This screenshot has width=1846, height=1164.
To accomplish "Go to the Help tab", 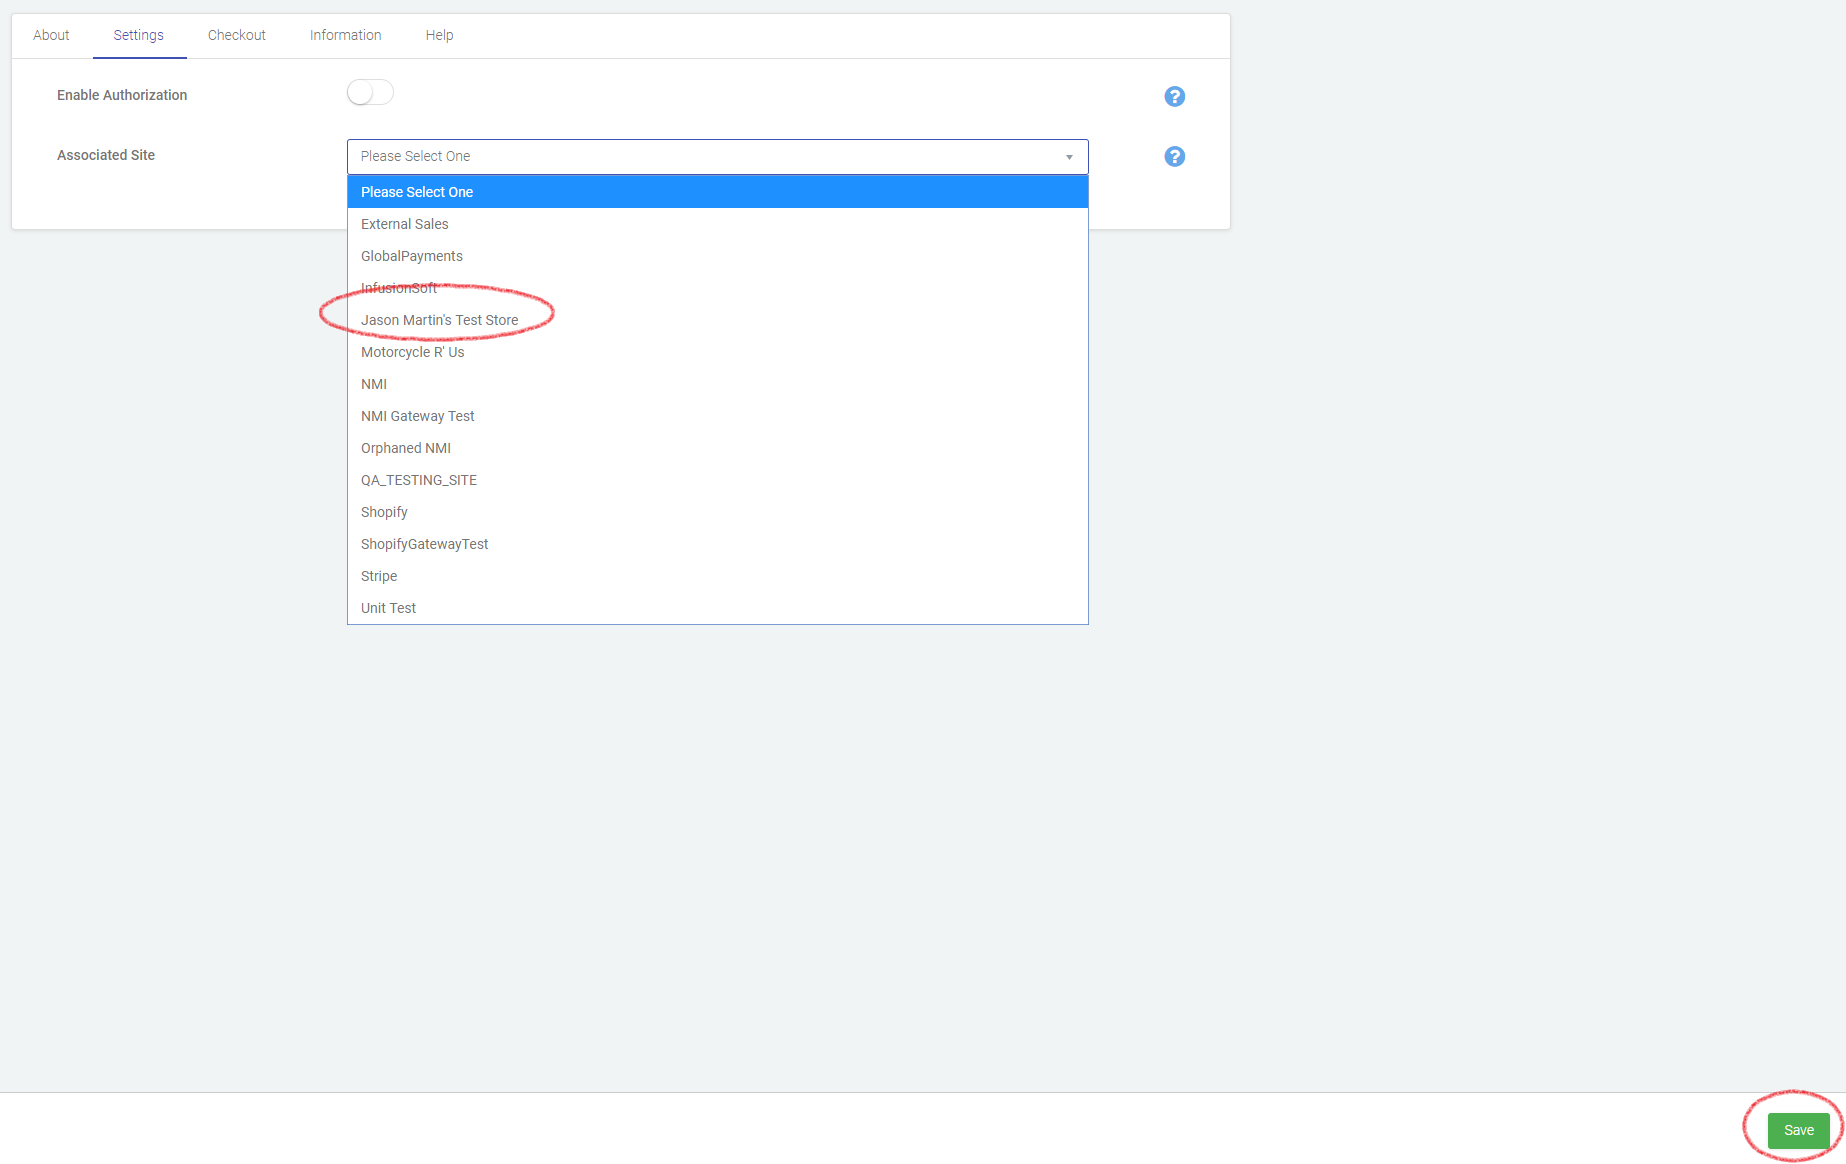I will (x=440, y=35).
